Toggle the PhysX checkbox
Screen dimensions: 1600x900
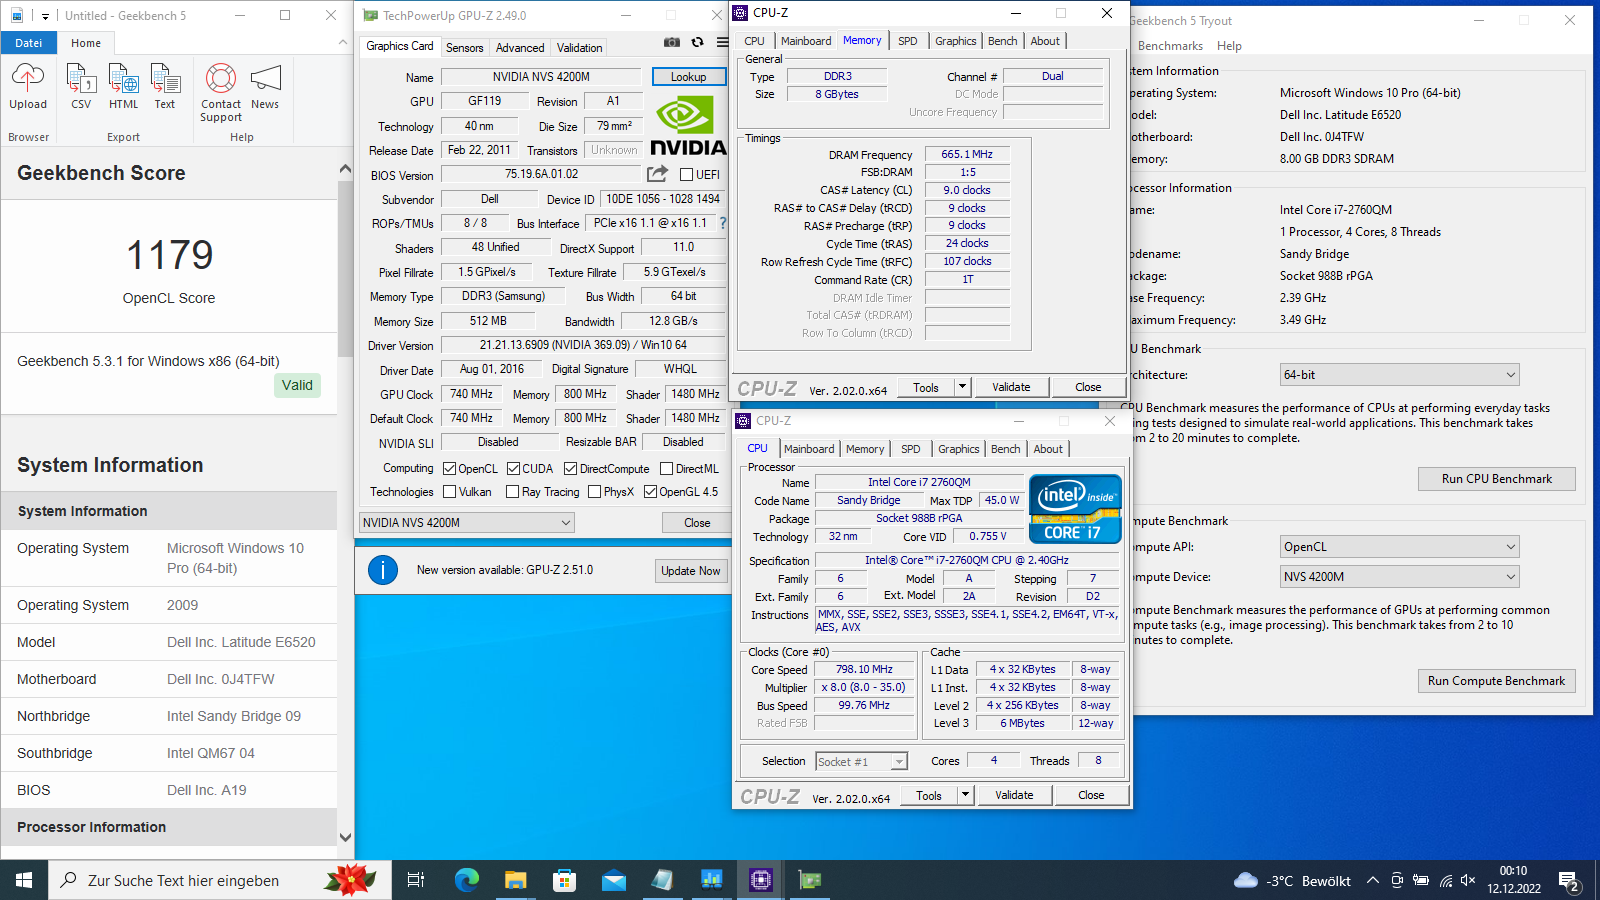click(x=594, y=491)
